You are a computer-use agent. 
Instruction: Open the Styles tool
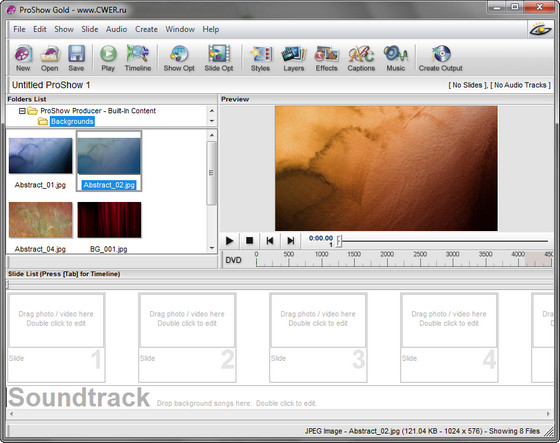pos(260,58)
